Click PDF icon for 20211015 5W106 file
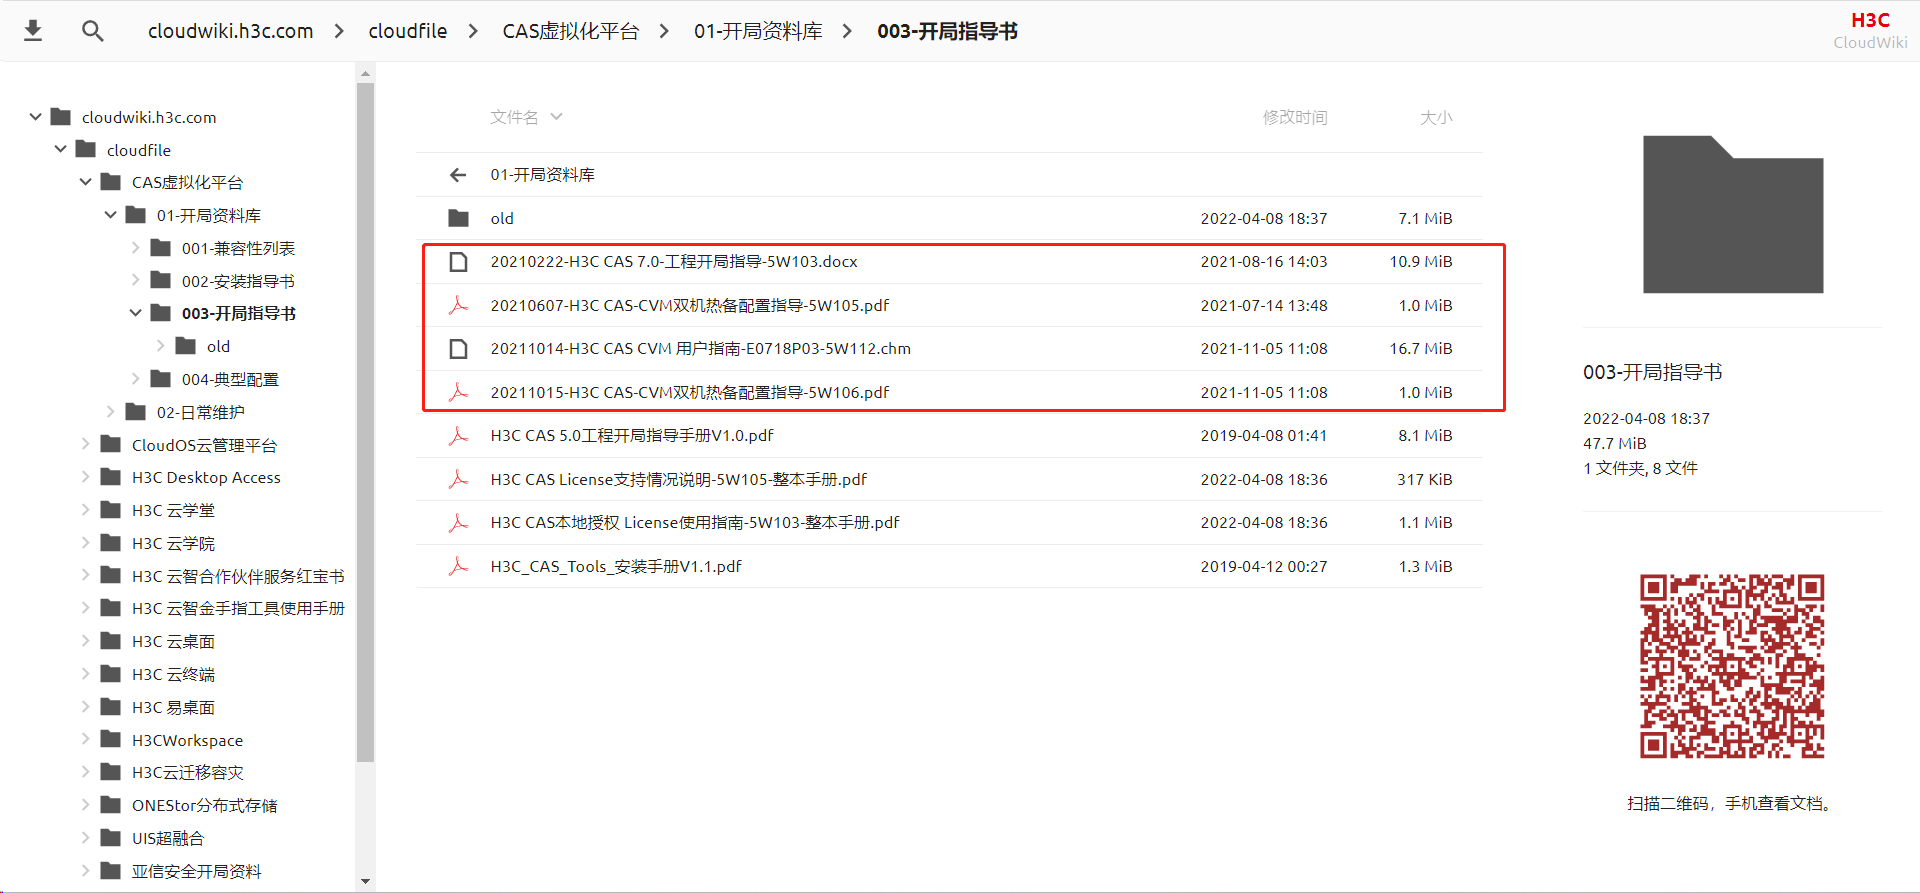The width and height of the screenshot is (1920, 893). point(459,392)
